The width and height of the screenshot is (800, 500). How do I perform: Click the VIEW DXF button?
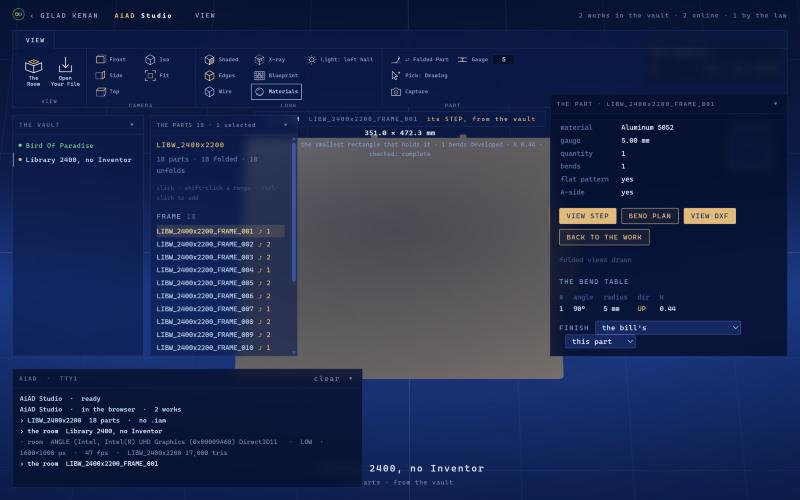click(709, 216)
